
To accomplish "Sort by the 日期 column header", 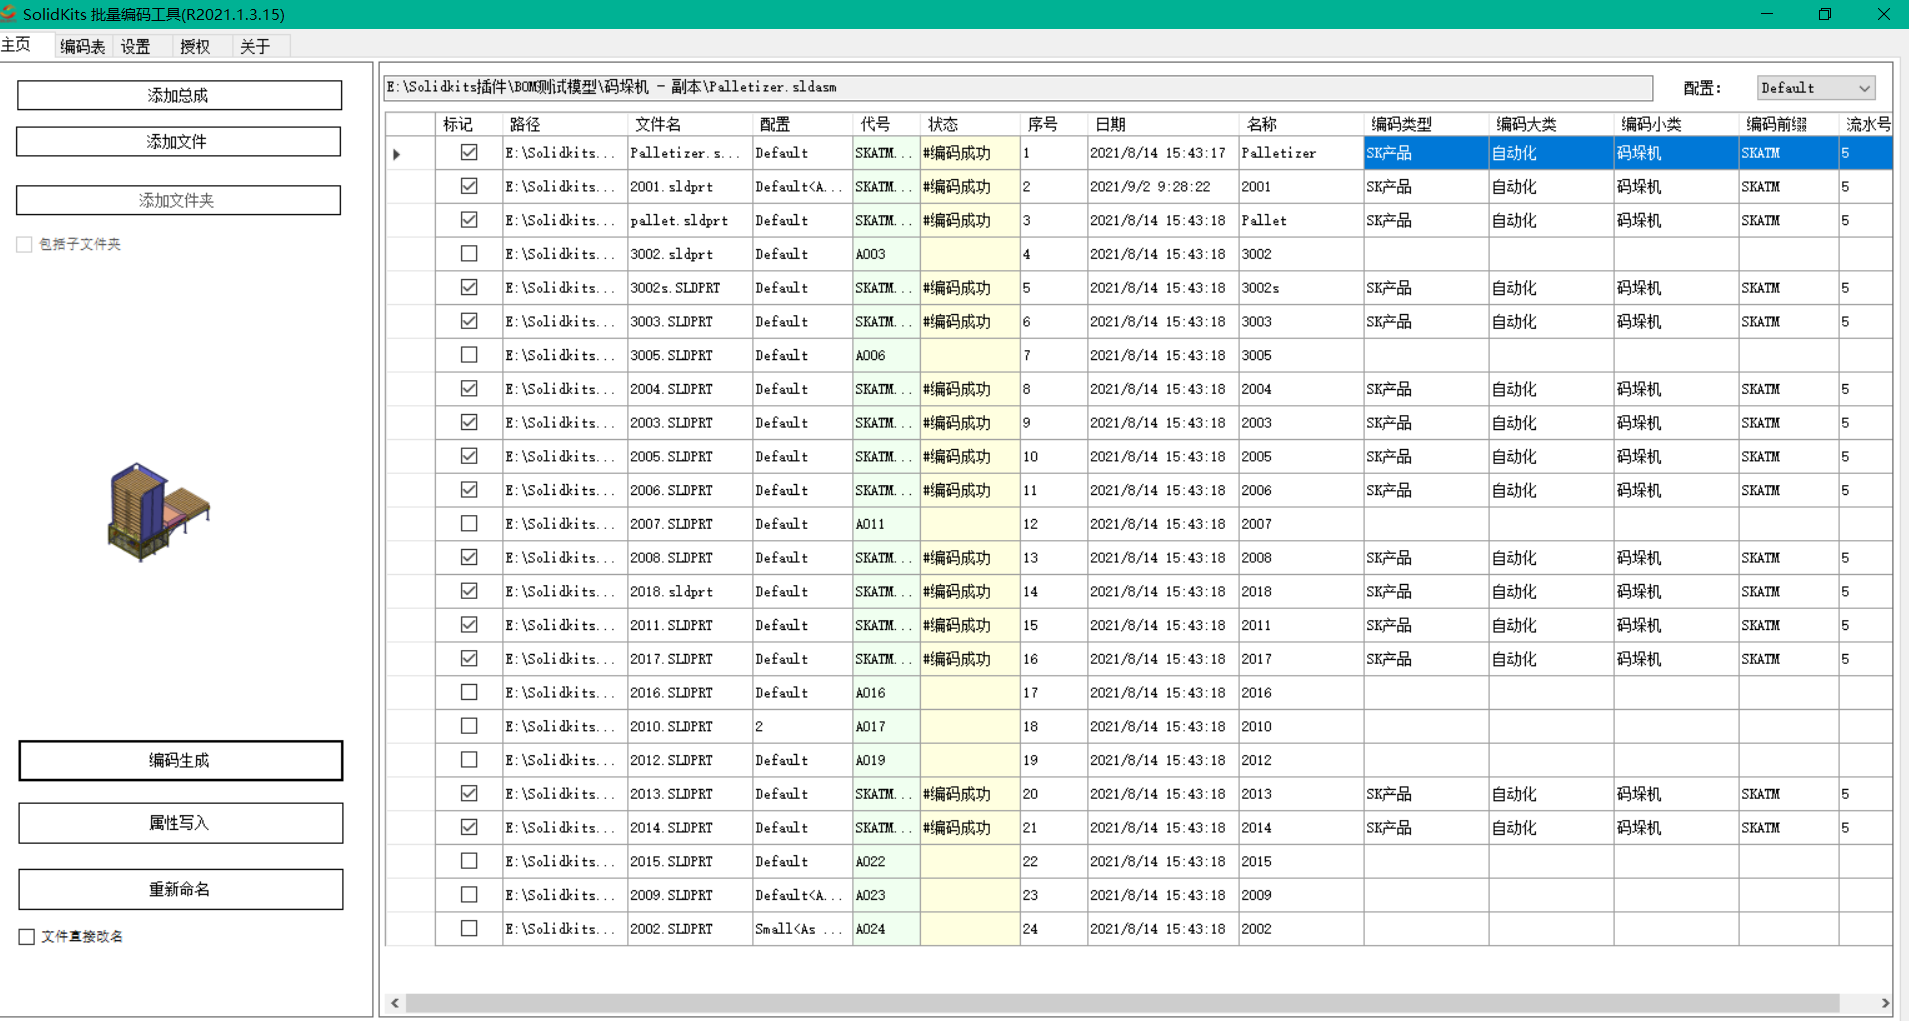I will (1110, 124).
